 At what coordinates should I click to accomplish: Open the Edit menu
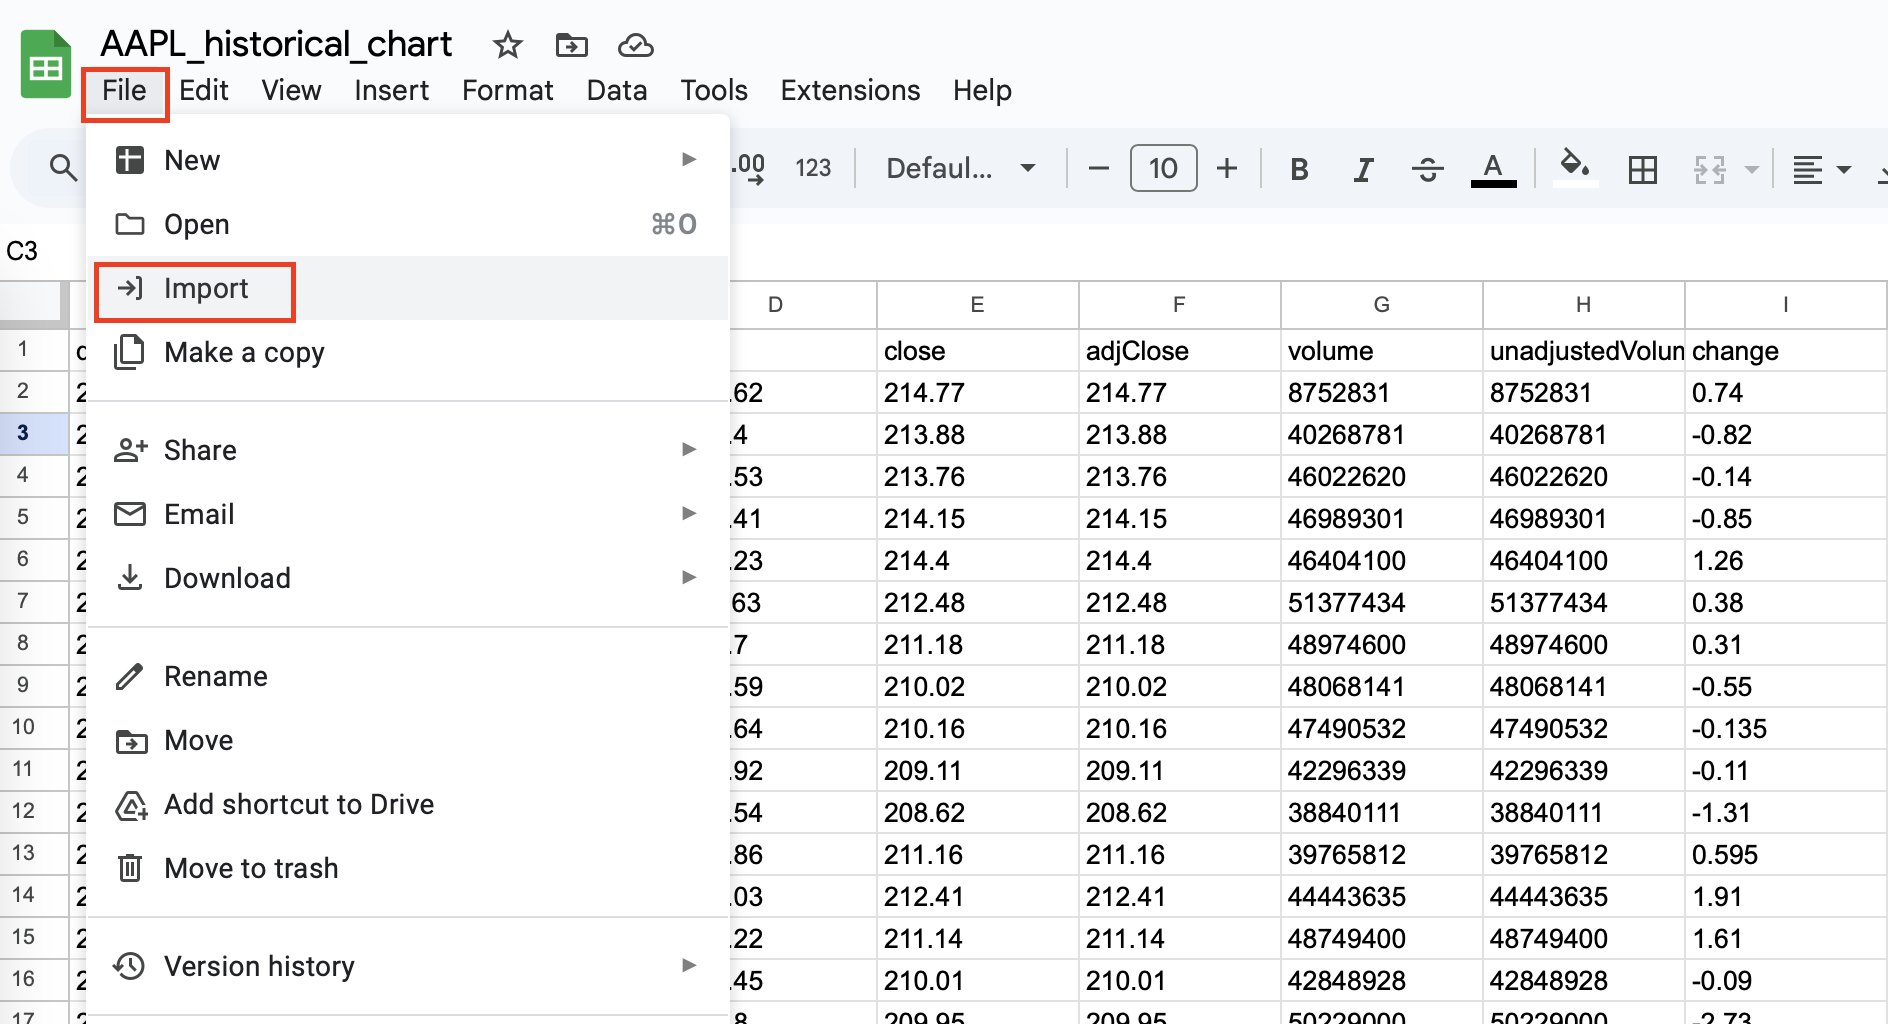[x=204, y=91]
